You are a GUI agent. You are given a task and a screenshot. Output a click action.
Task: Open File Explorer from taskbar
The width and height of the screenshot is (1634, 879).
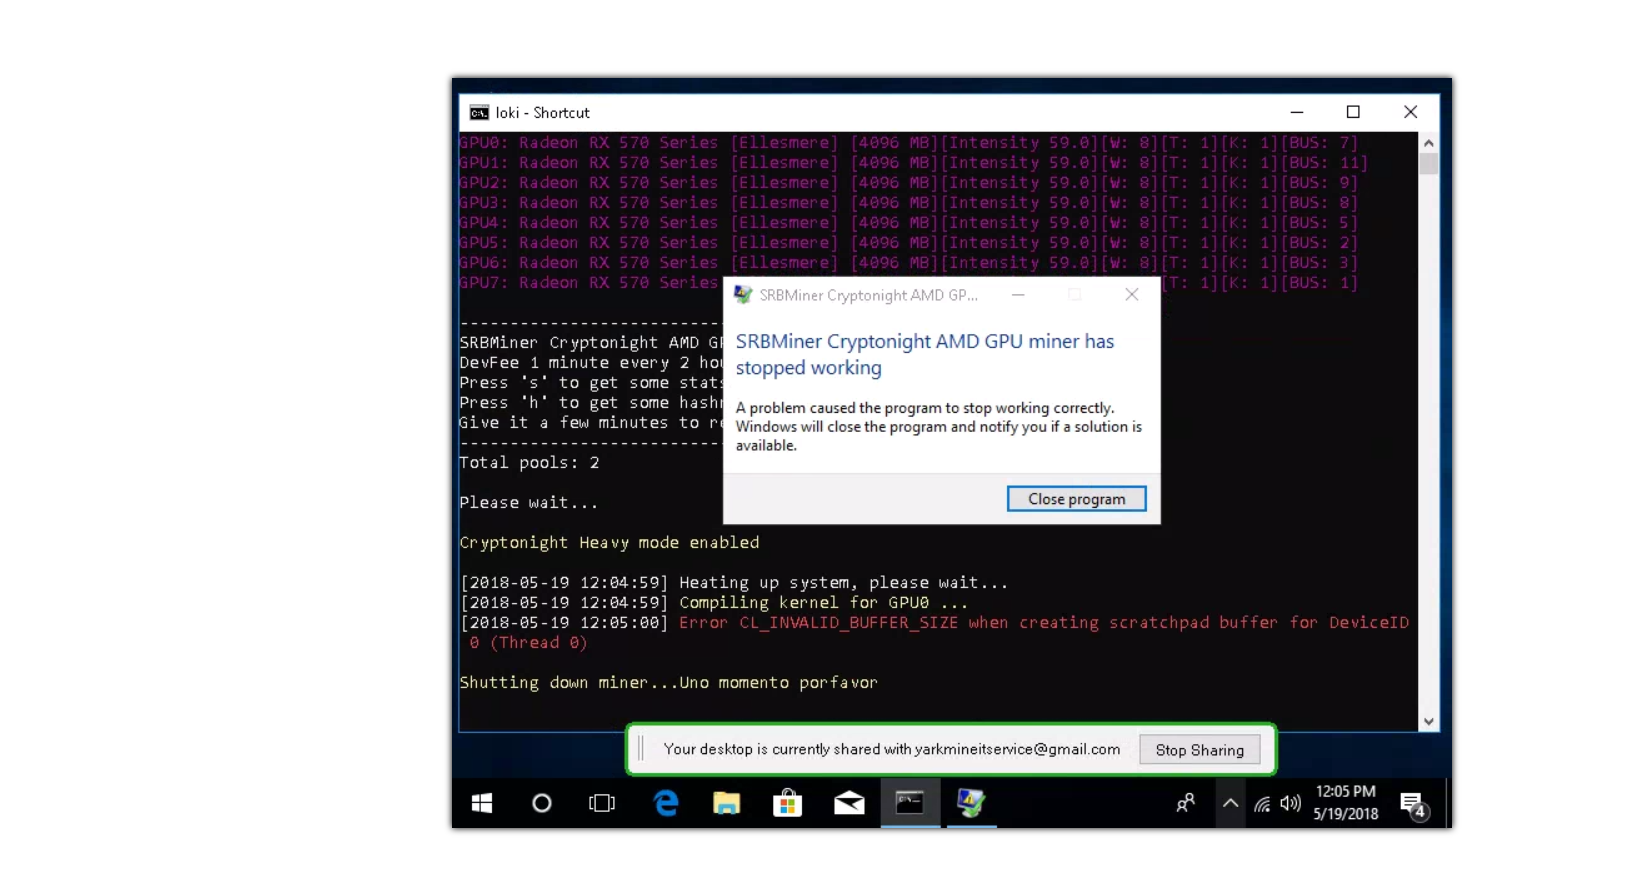[x=726, y=803]
